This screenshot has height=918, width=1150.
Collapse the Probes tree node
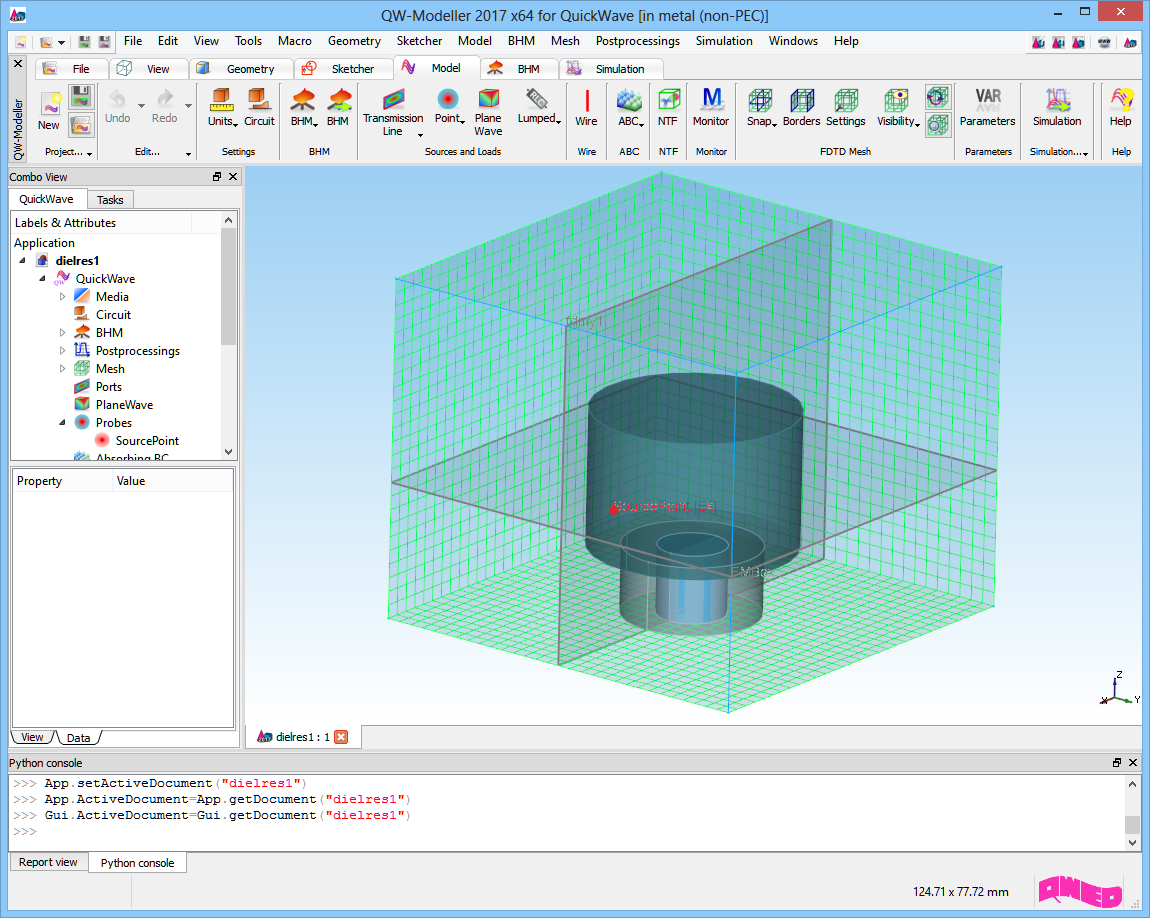62,423
